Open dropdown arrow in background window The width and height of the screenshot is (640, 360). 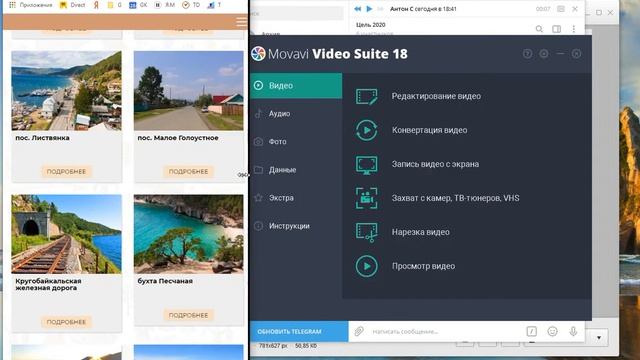point(599,338)
